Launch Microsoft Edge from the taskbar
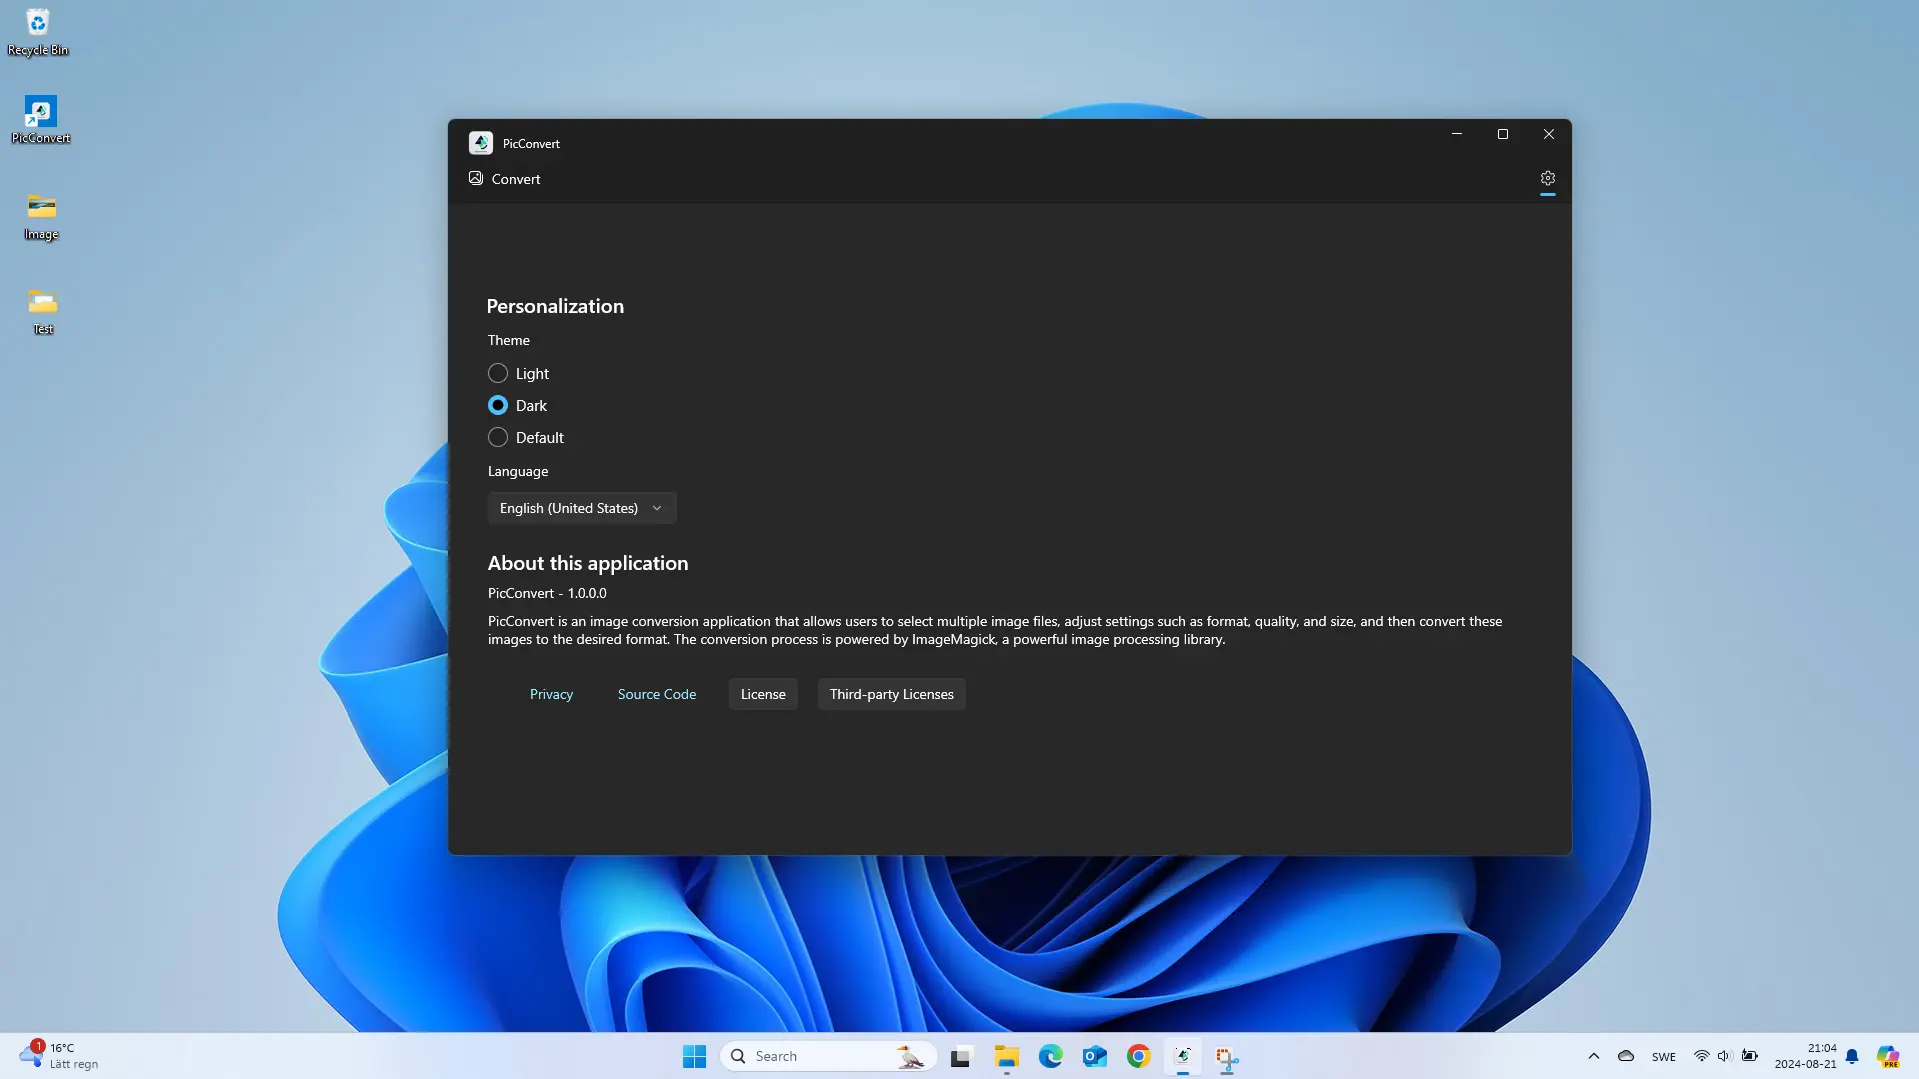 click(x=1050, y=1056)
